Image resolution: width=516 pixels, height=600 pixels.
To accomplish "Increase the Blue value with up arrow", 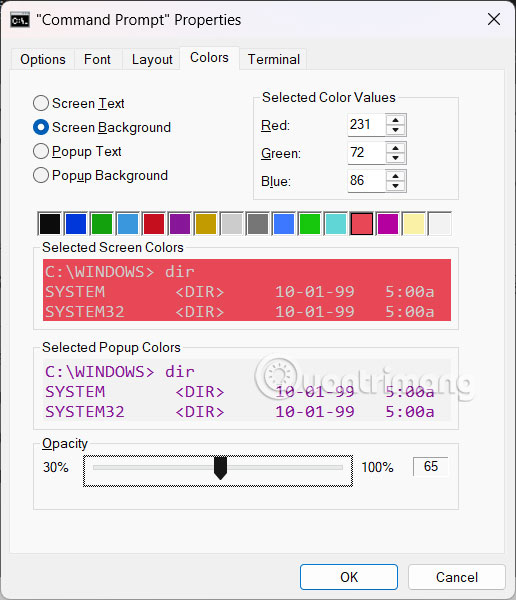I will pyautogui.click(x=395, y=176).
